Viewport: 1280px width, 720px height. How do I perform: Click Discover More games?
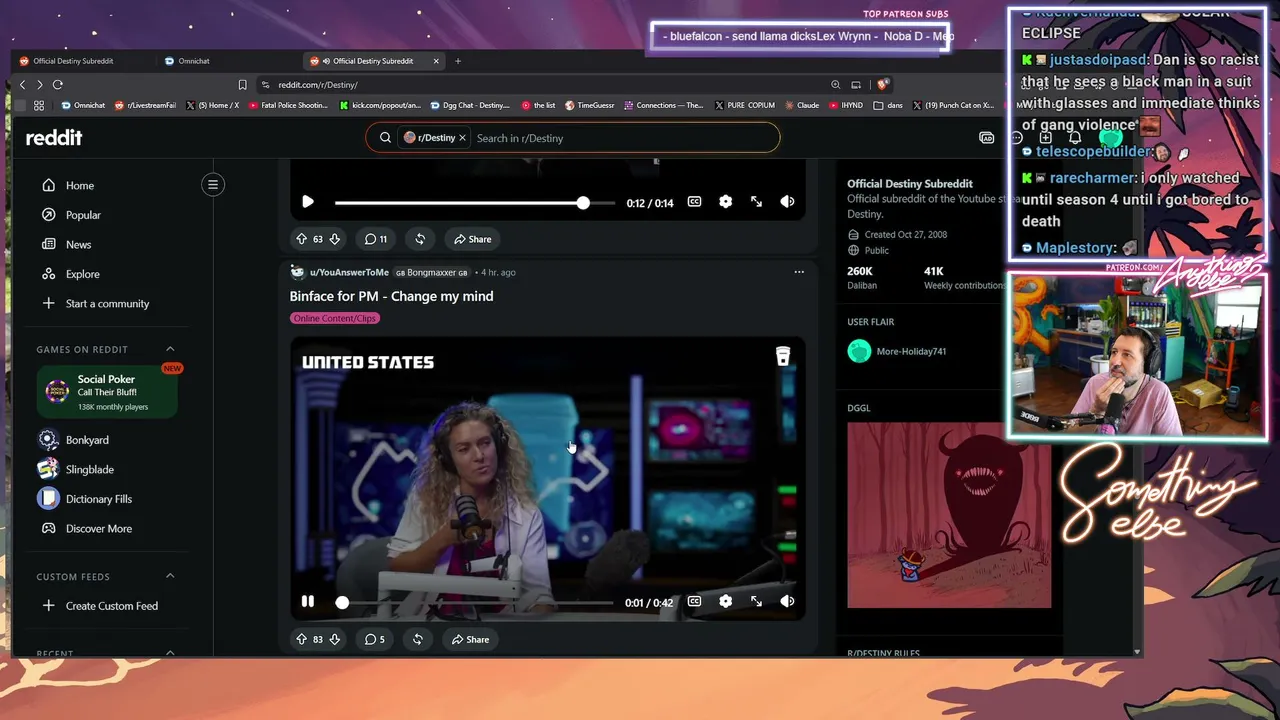(98, 528)
